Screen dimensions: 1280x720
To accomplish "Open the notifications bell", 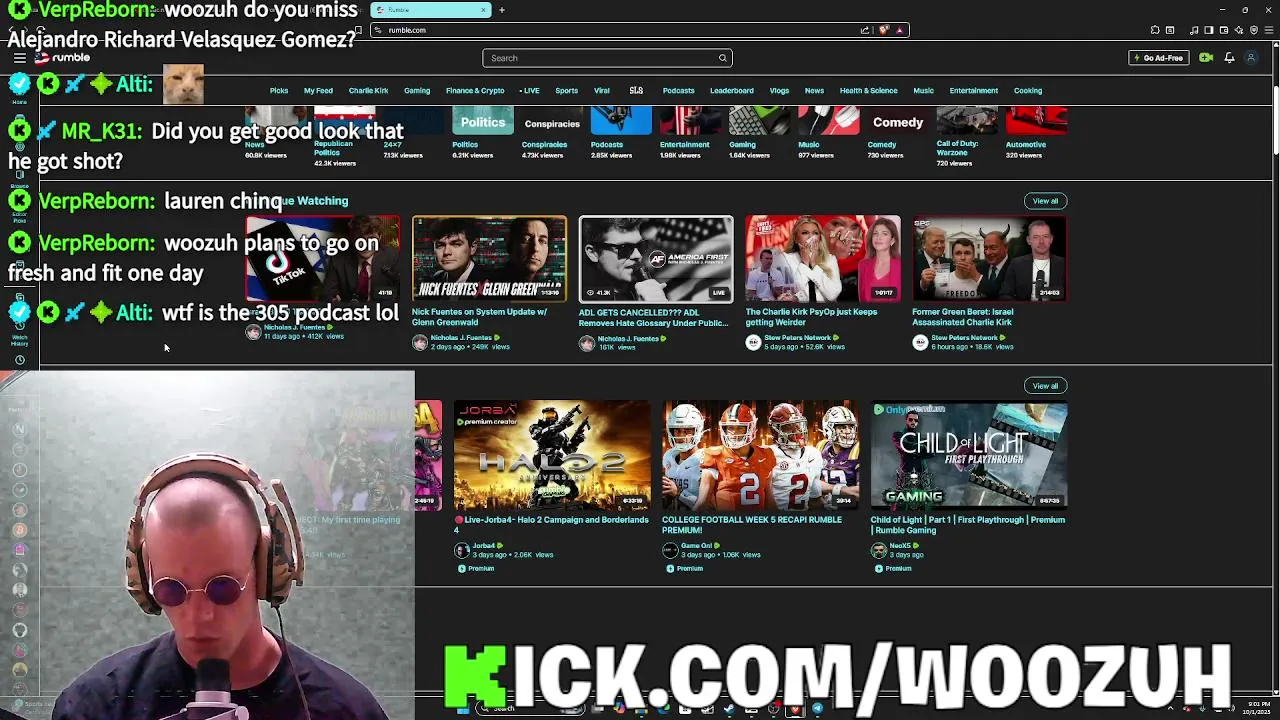I will 1229,58.
